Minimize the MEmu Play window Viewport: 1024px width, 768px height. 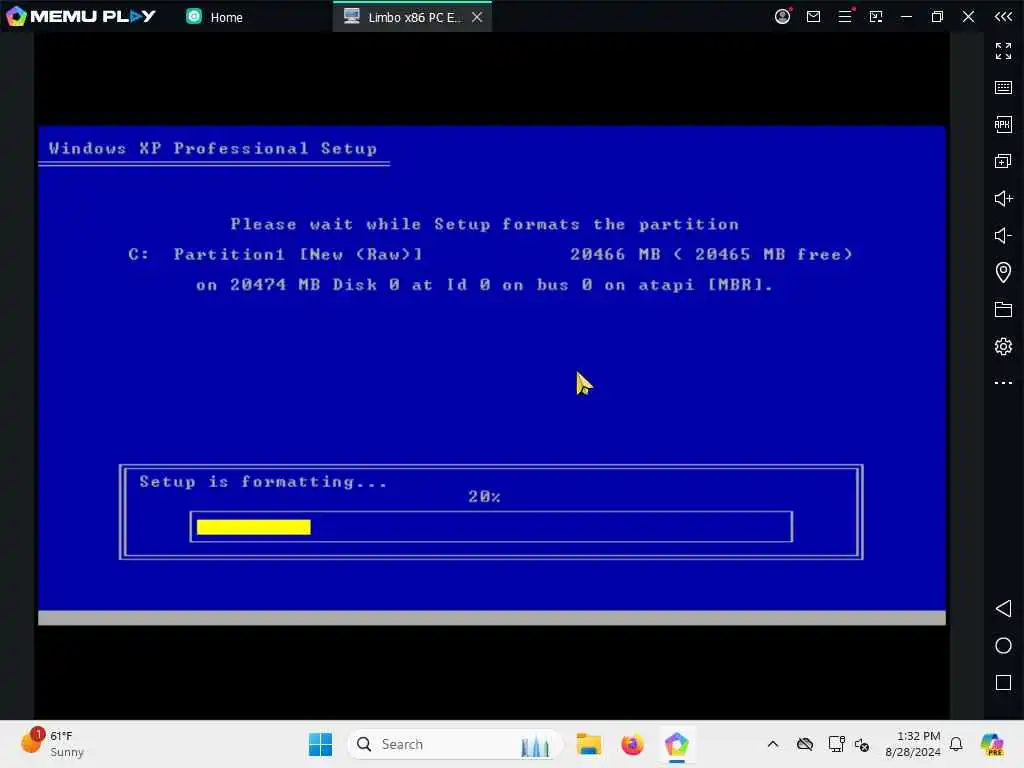coord(906,16)
